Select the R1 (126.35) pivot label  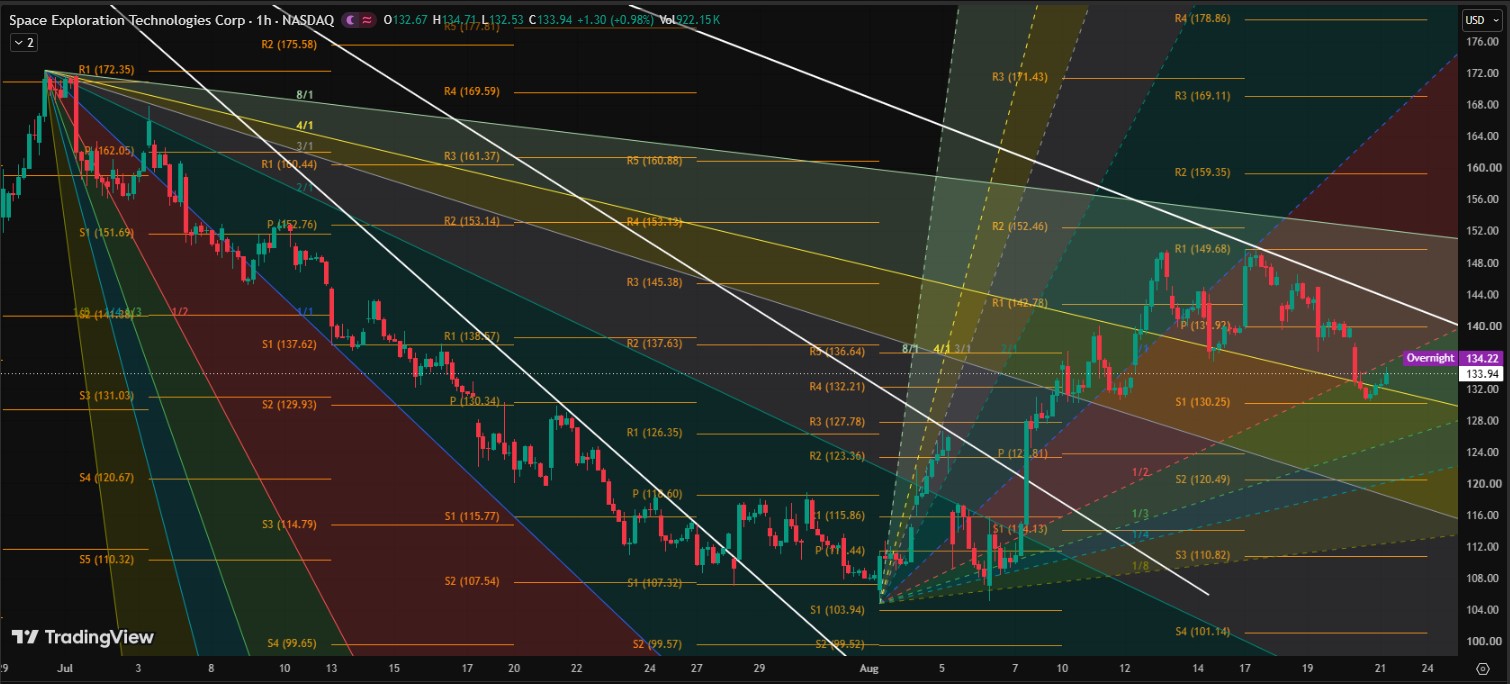click(654, 433)
